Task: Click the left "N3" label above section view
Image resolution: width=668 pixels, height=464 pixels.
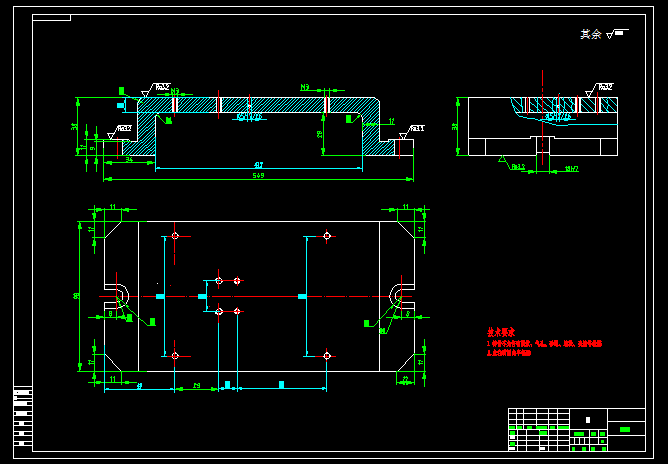Action: pos(175,92)
